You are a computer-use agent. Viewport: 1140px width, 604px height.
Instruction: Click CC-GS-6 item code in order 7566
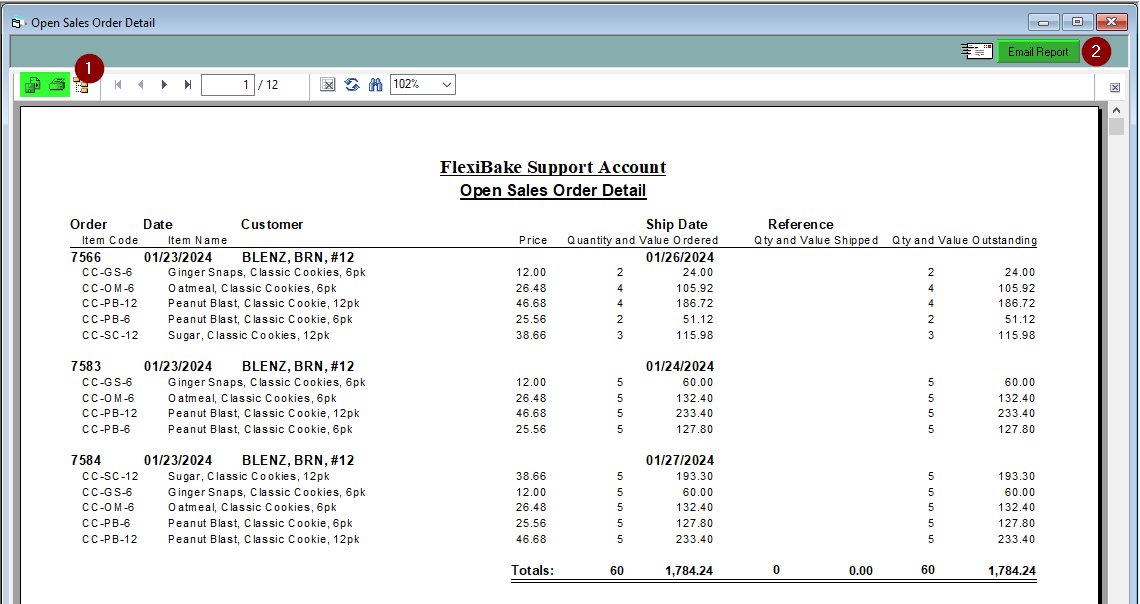107,273
